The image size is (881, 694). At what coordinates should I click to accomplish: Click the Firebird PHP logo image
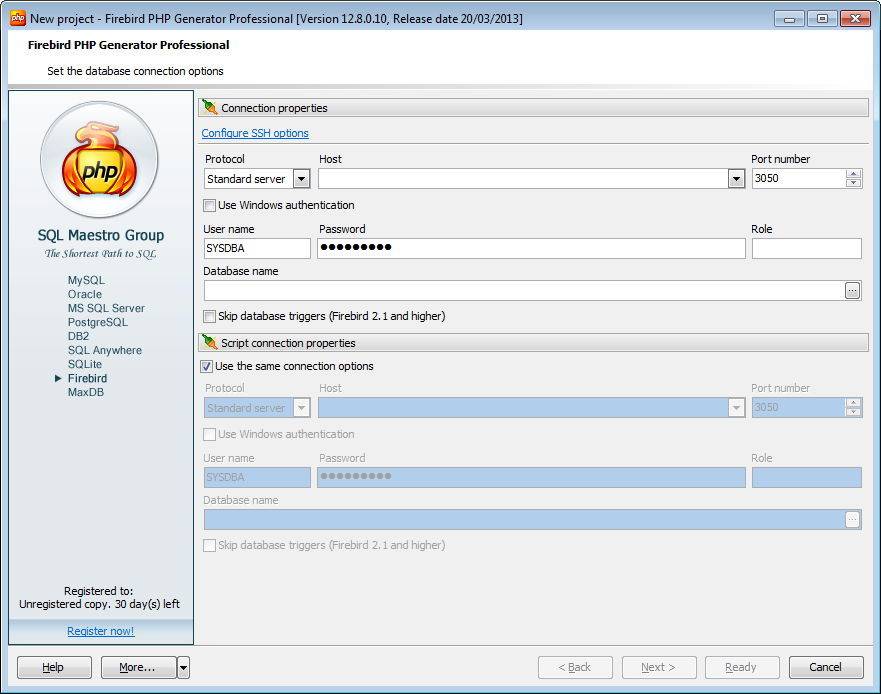pyautogui.click(x=99, y=160)
